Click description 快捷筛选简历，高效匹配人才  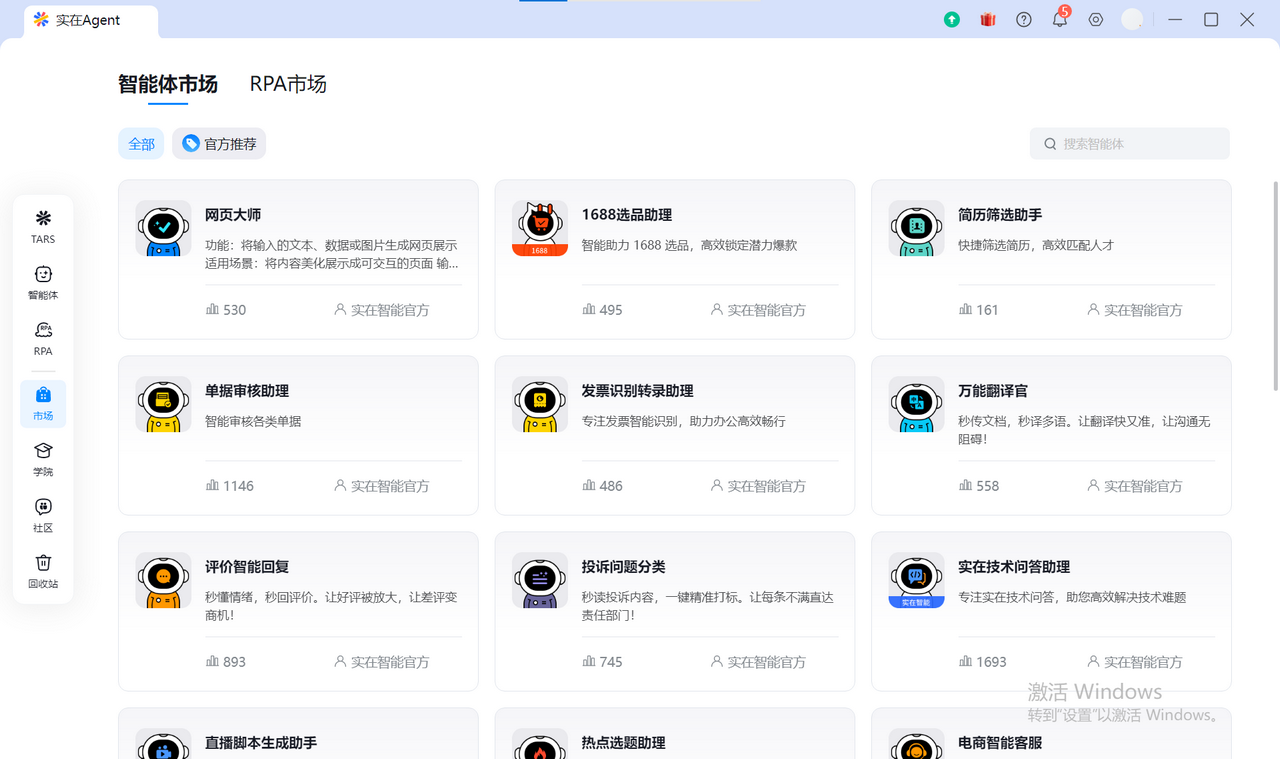point(1036,245)
